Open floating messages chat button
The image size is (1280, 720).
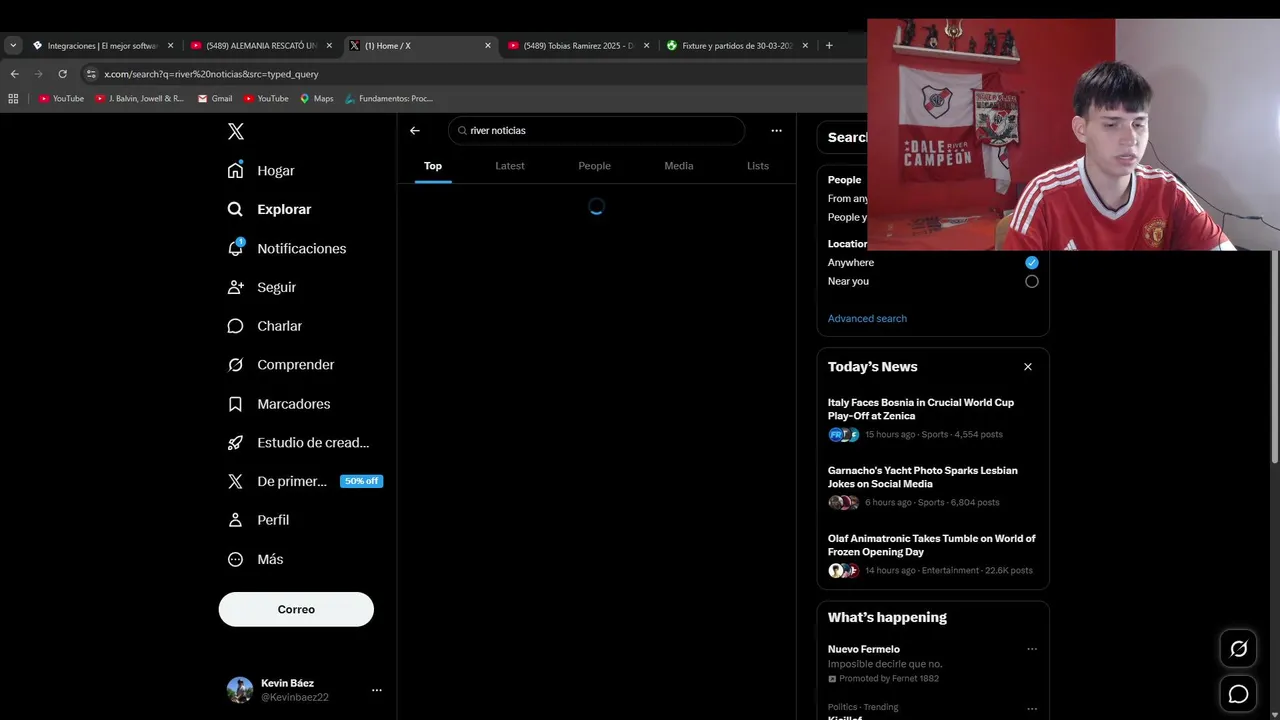click(x=1238, y=694)
